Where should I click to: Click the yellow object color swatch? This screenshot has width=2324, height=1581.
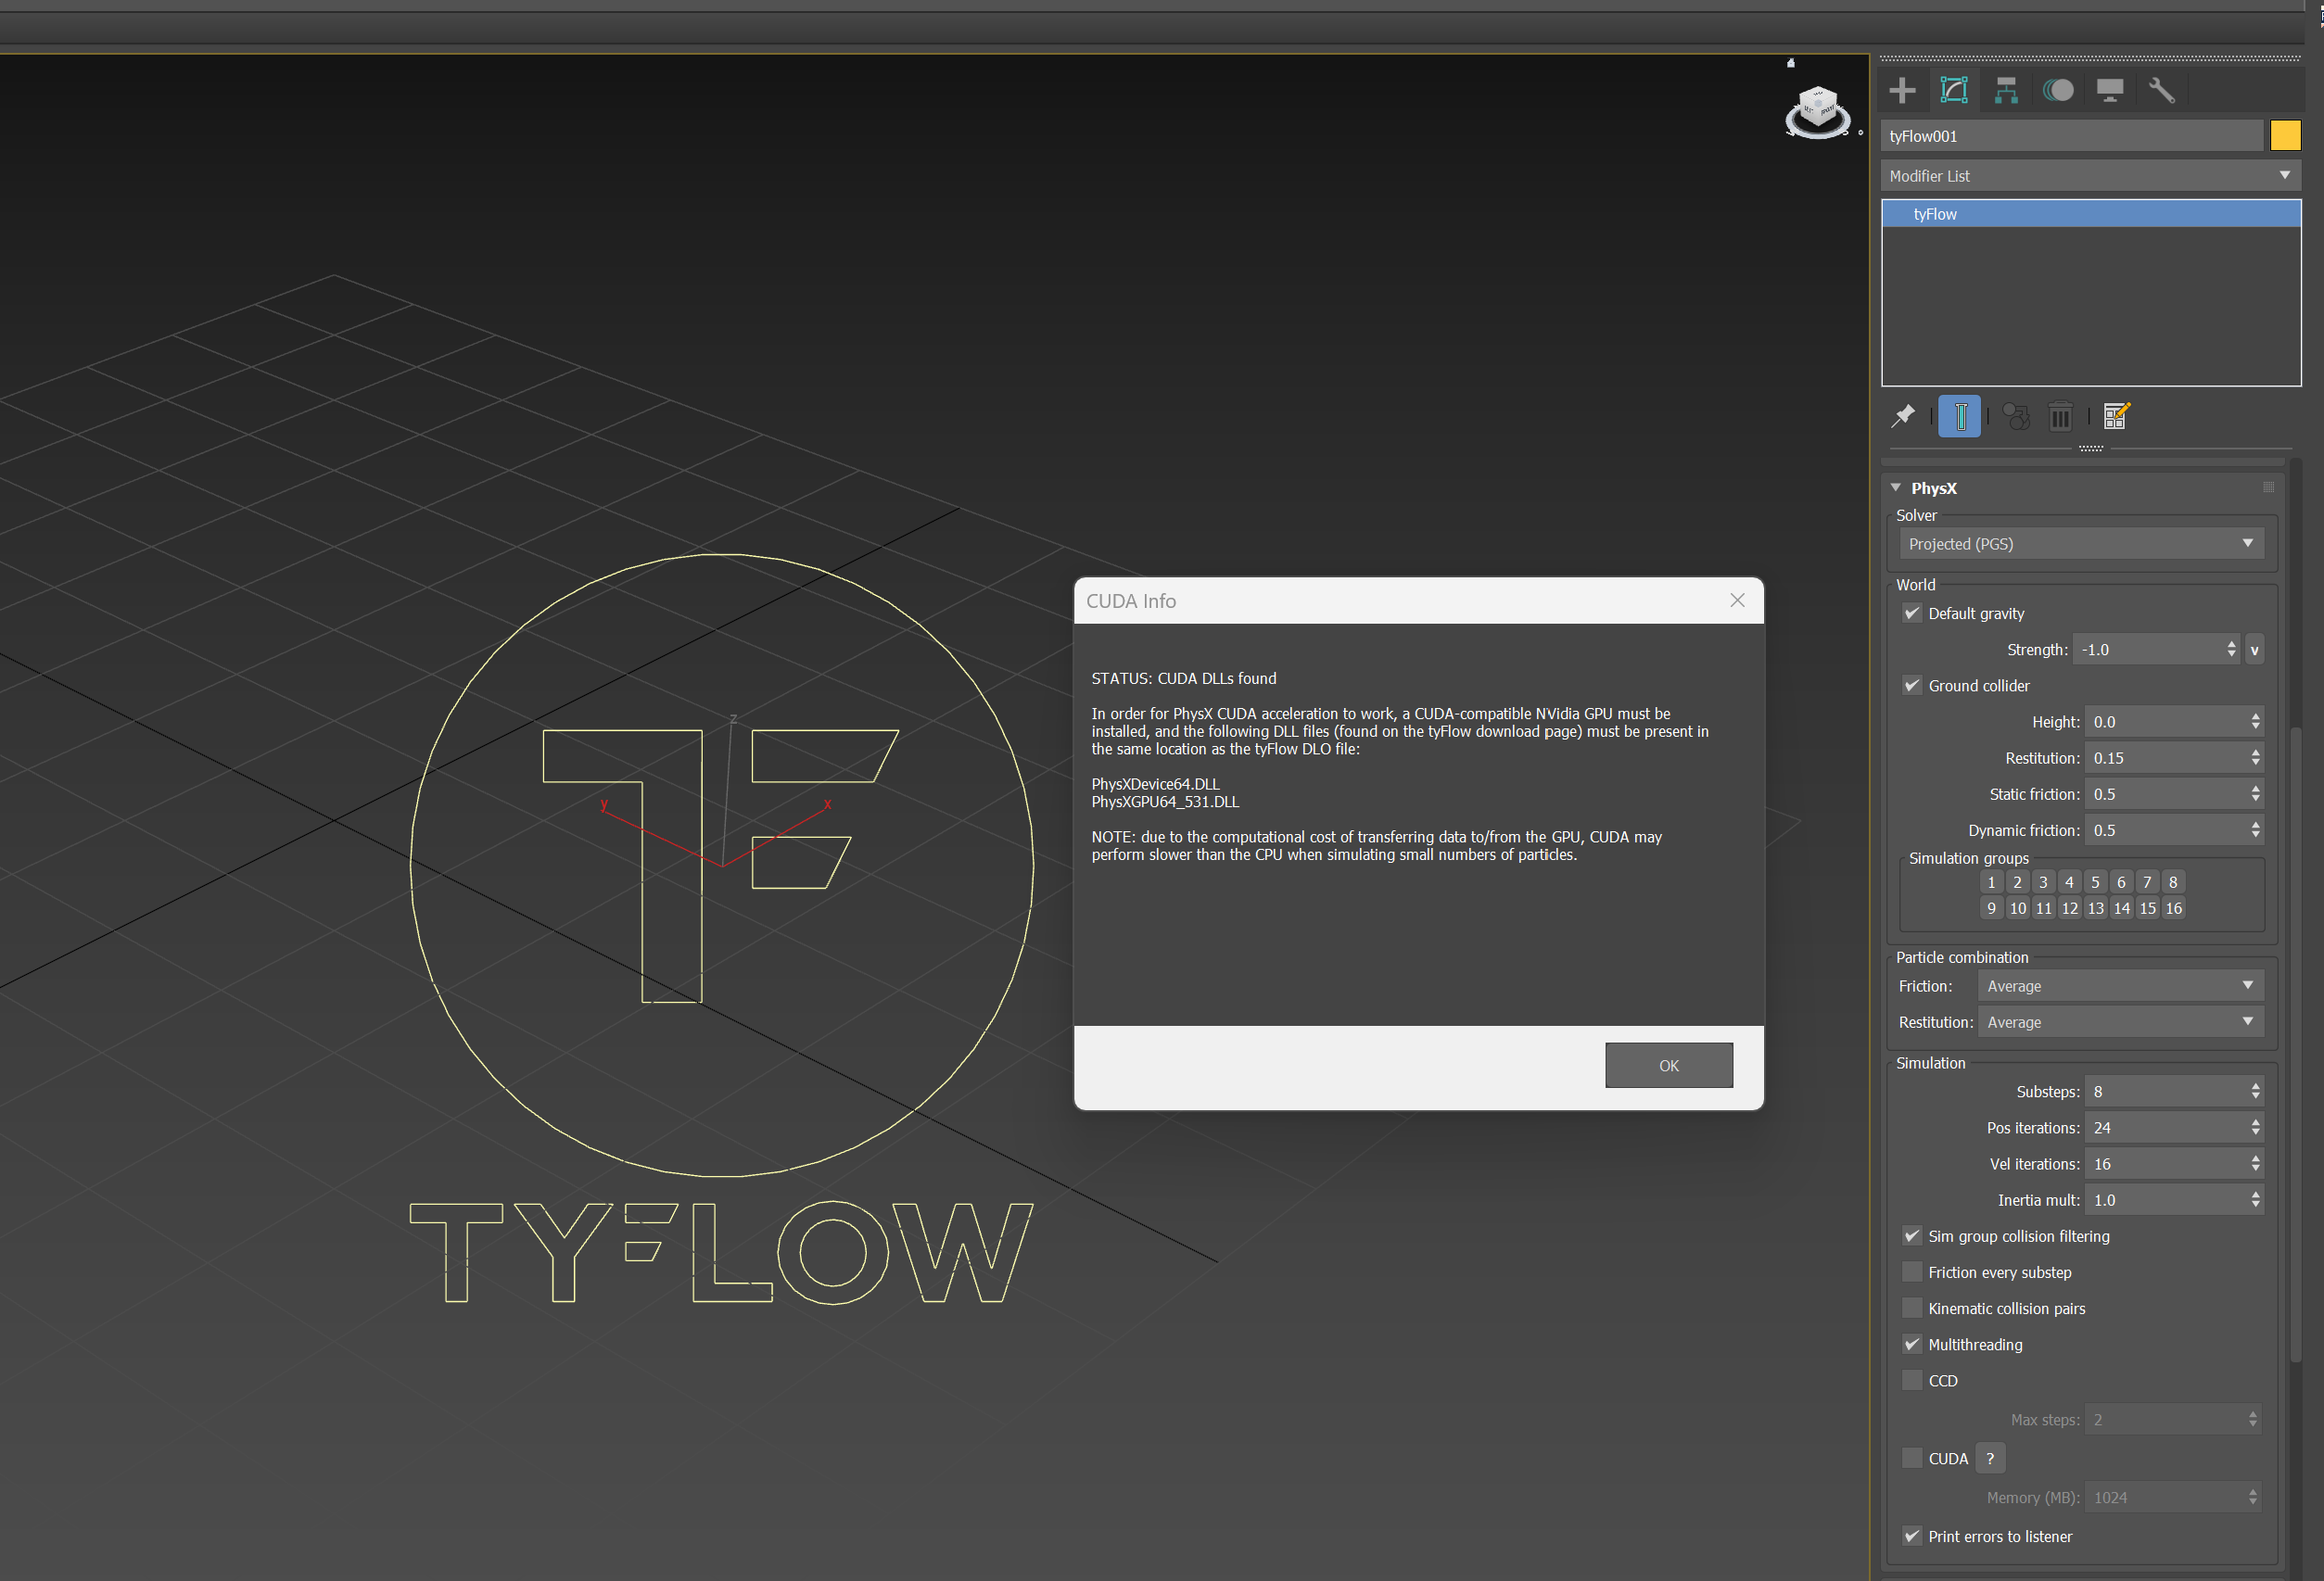2285,136
